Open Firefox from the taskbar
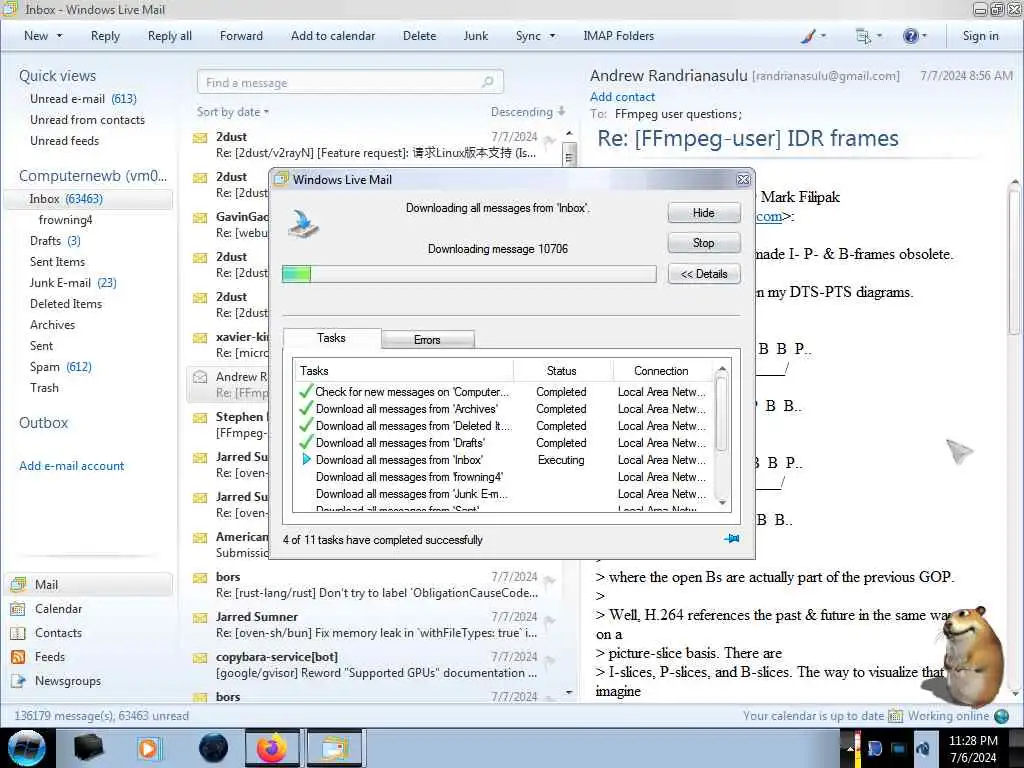This screenshot has width=1024, height=768. [272, 748]
